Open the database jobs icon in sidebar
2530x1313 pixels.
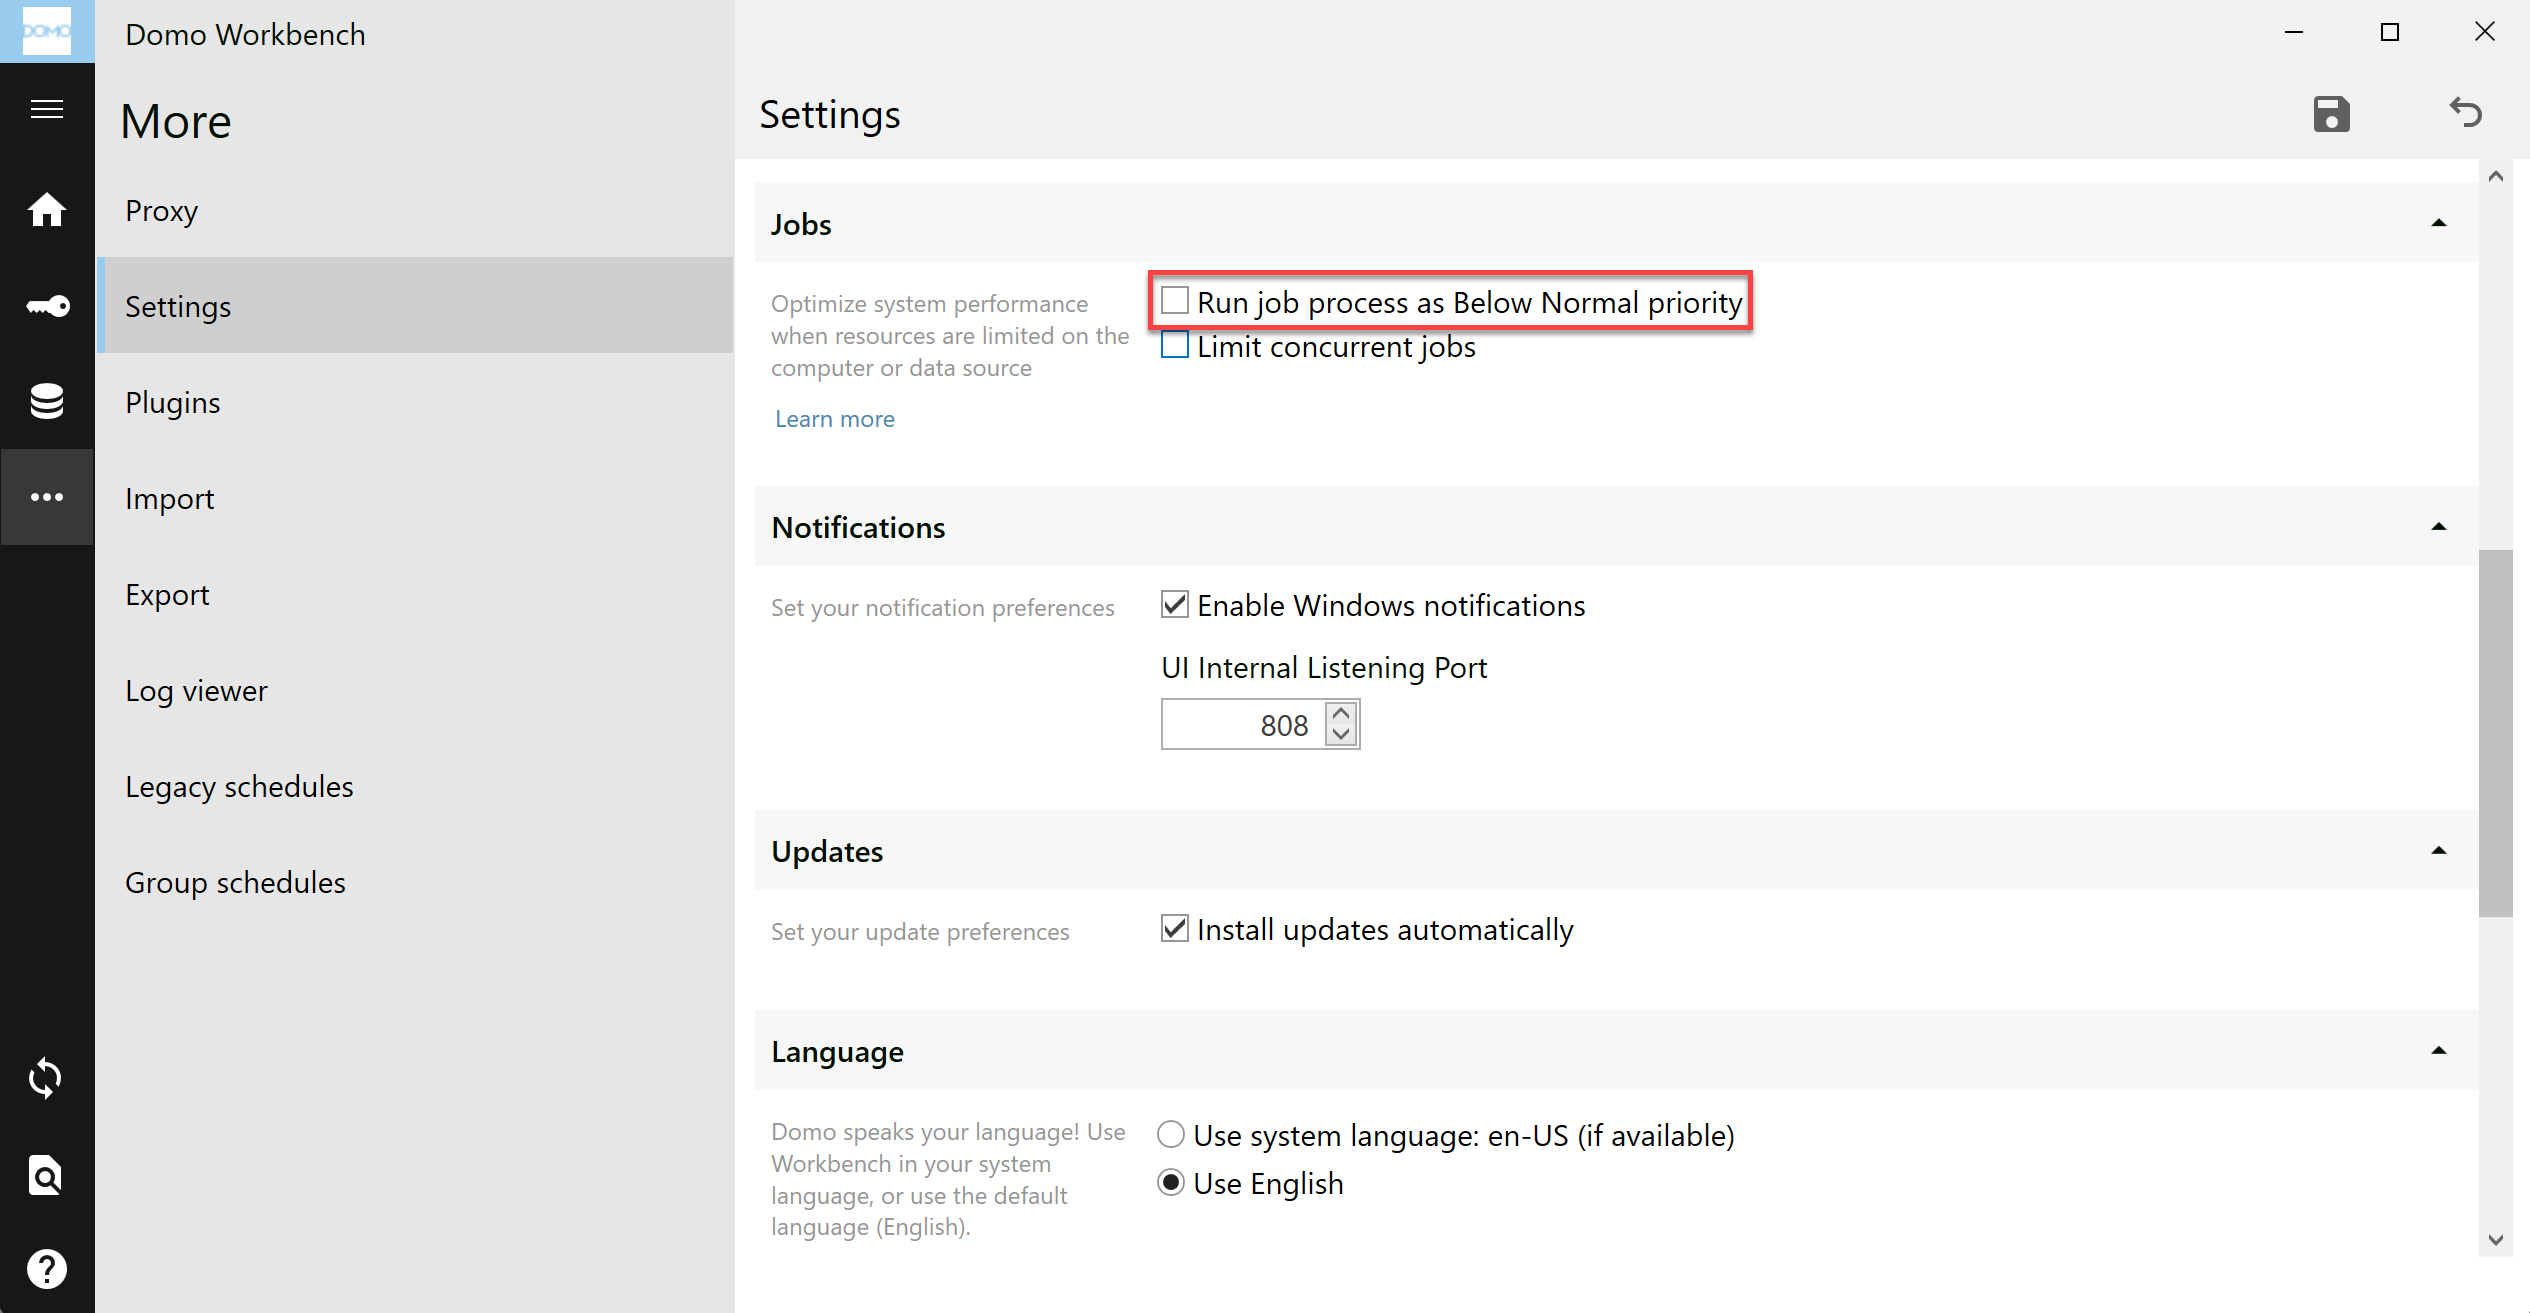(47, 401)
